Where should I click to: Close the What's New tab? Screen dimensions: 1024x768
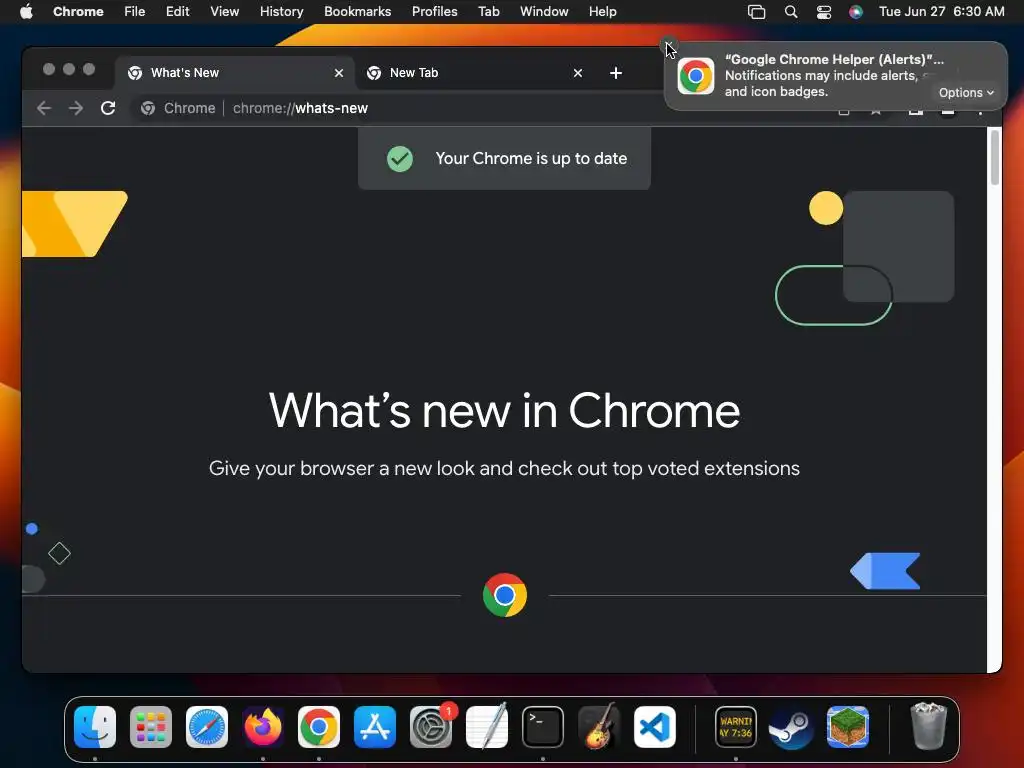pyautogui.click(x=339, y=73)
